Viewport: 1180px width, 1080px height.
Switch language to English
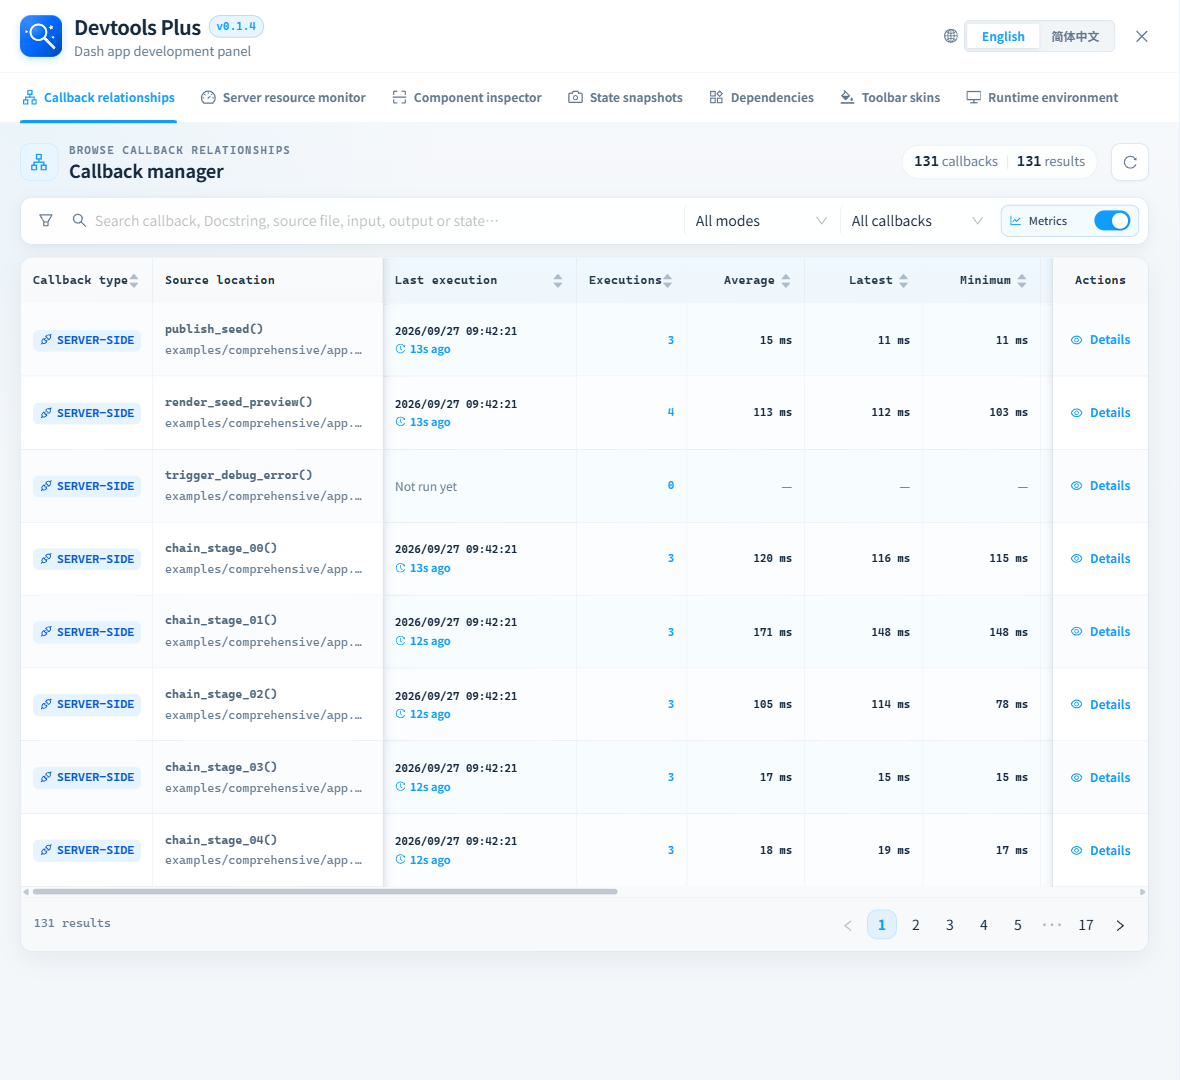pos(1002,36)
